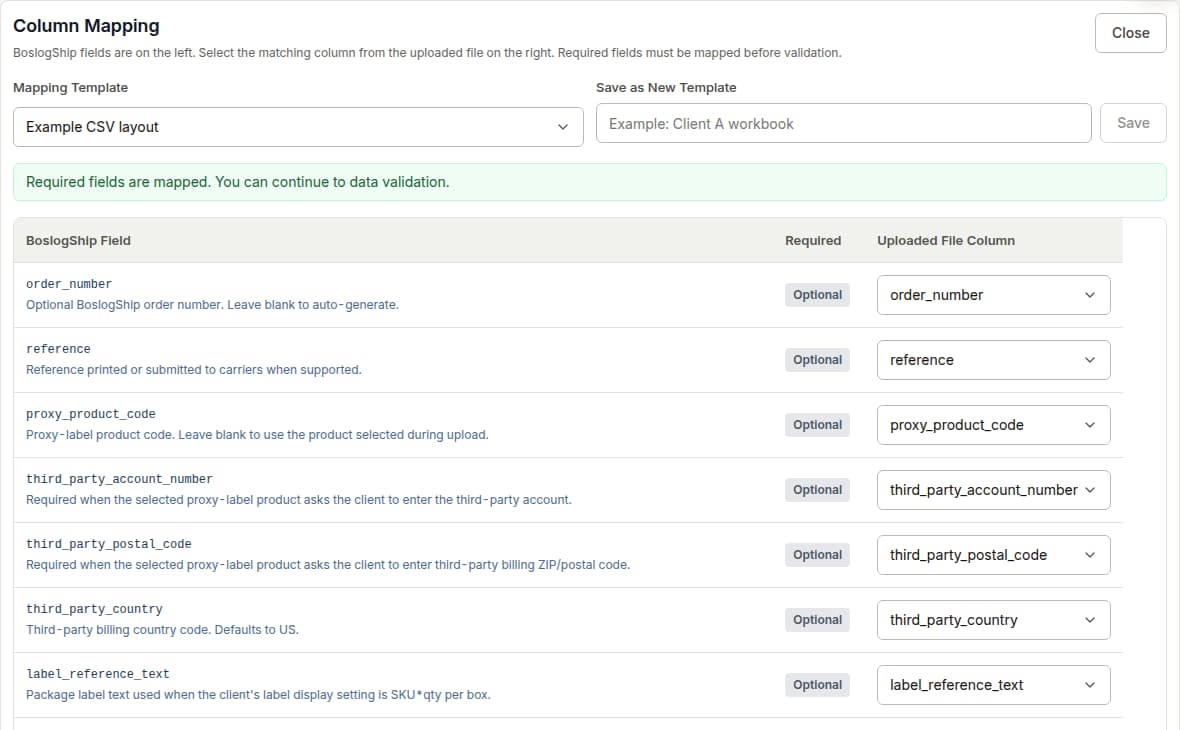Focus the Save as New Template field
The image size is (1180, 730).
coord(843,123)
